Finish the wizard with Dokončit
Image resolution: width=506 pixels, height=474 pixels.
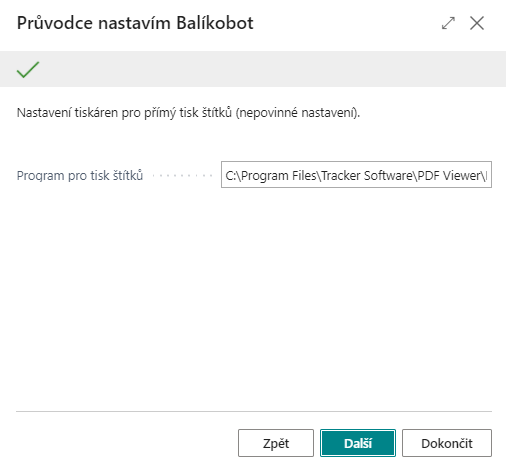pyautogui.click(x=447, y=443)
